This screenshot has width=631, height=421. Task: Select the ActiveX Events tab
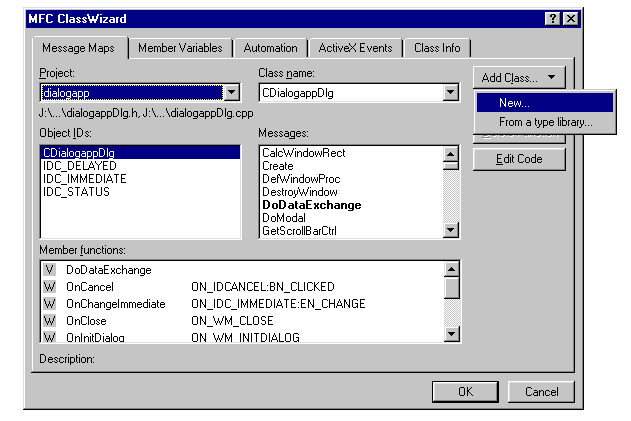tap(355, 48)
